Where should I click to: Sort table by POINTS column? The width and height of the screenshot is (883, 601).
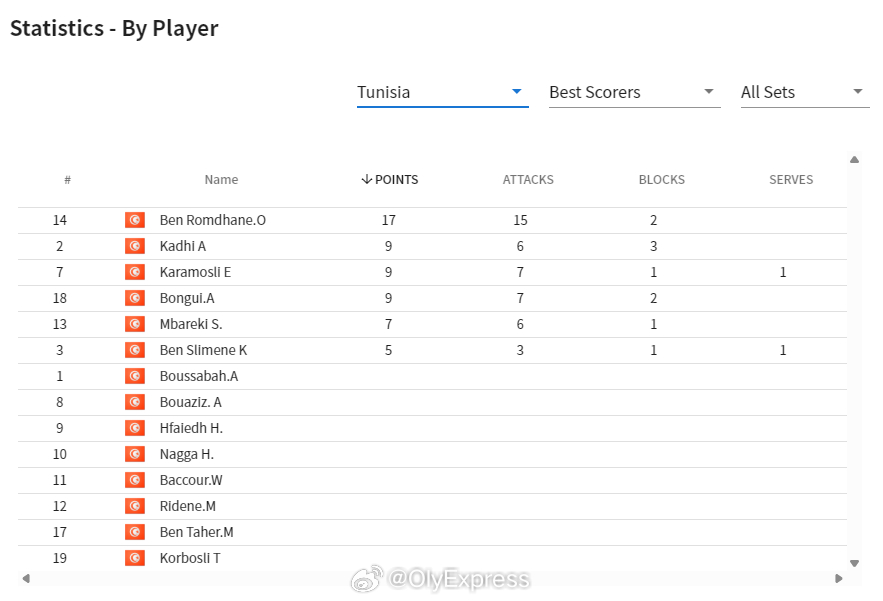point(390,180)
